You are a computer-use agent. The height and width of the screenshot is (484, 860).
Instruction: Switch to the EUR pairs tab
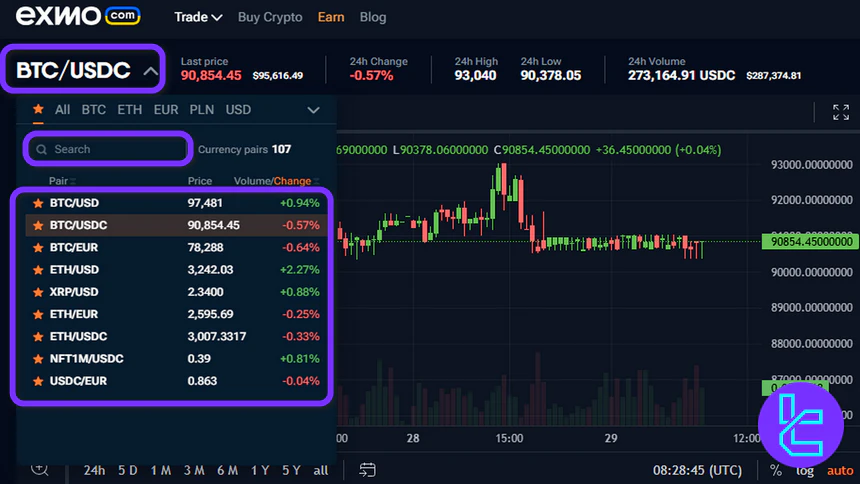(x=166, y=110)
